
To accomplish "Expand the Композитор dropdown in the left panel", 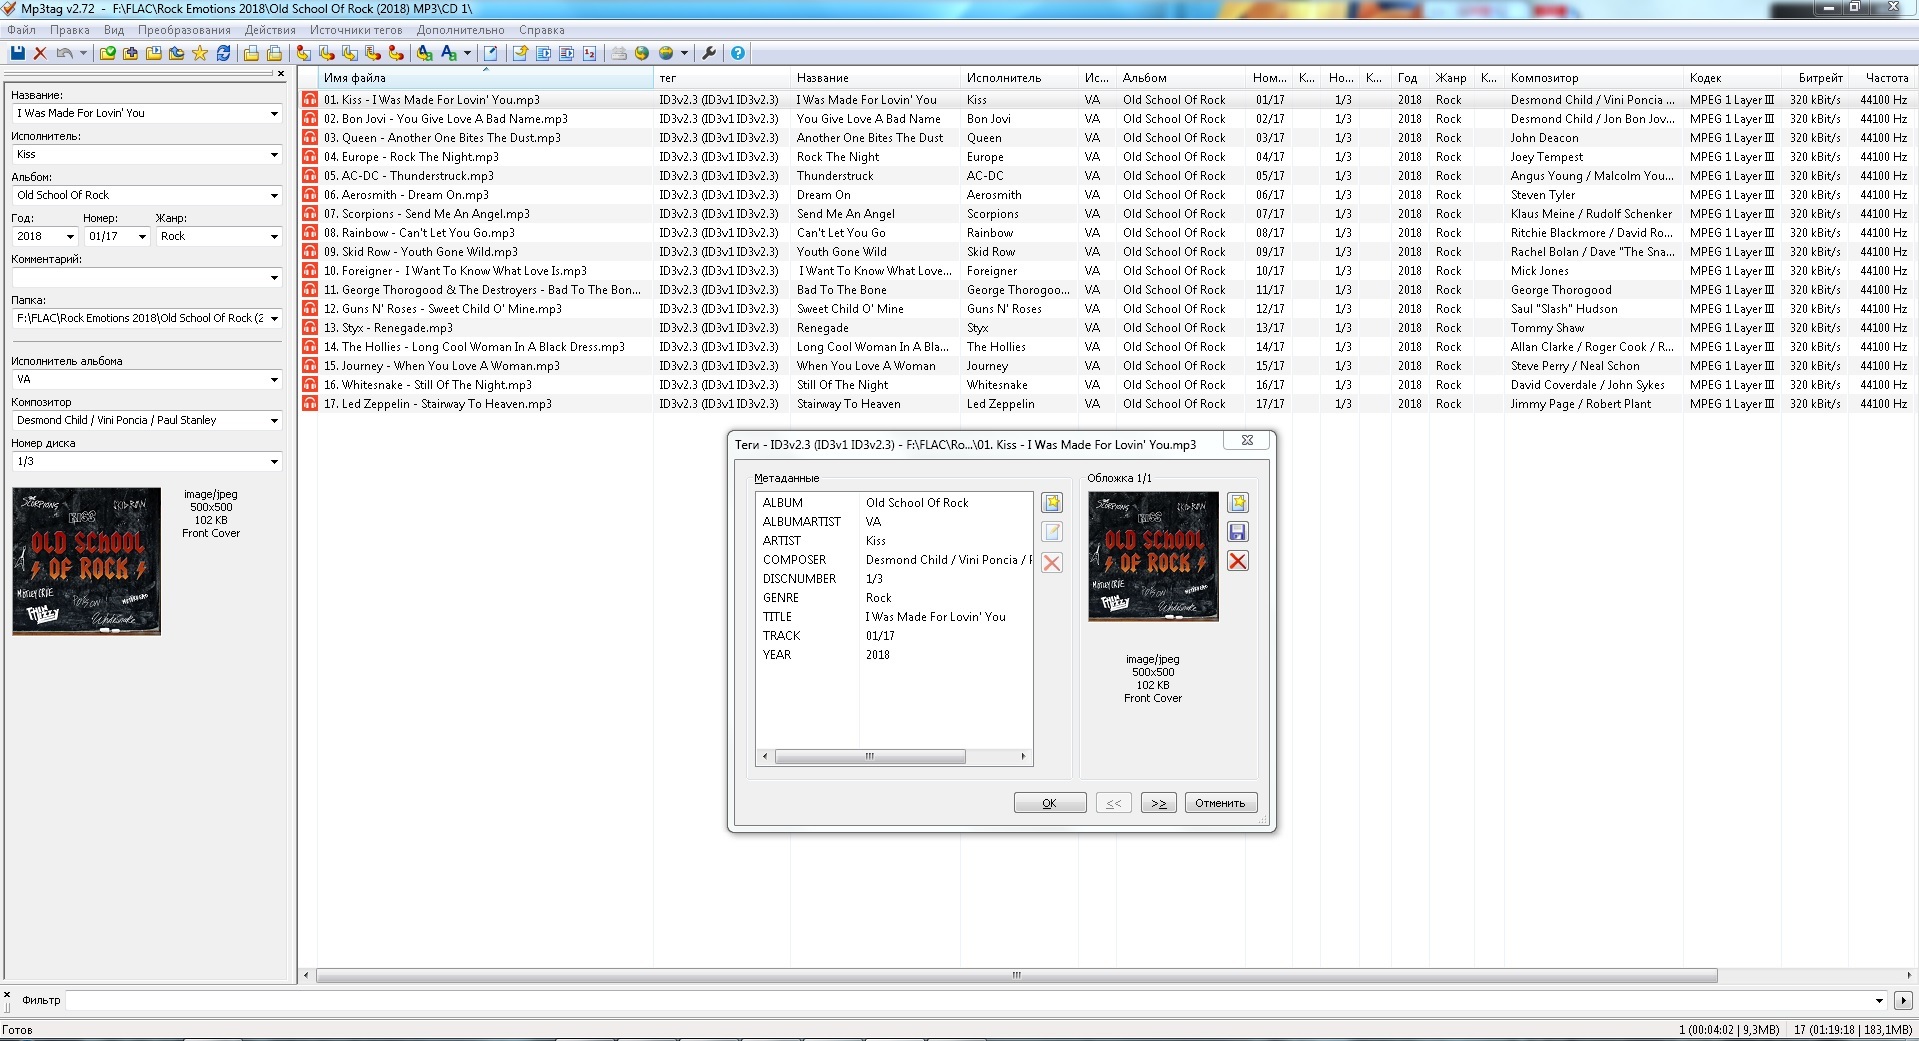I will click(274, 421).
